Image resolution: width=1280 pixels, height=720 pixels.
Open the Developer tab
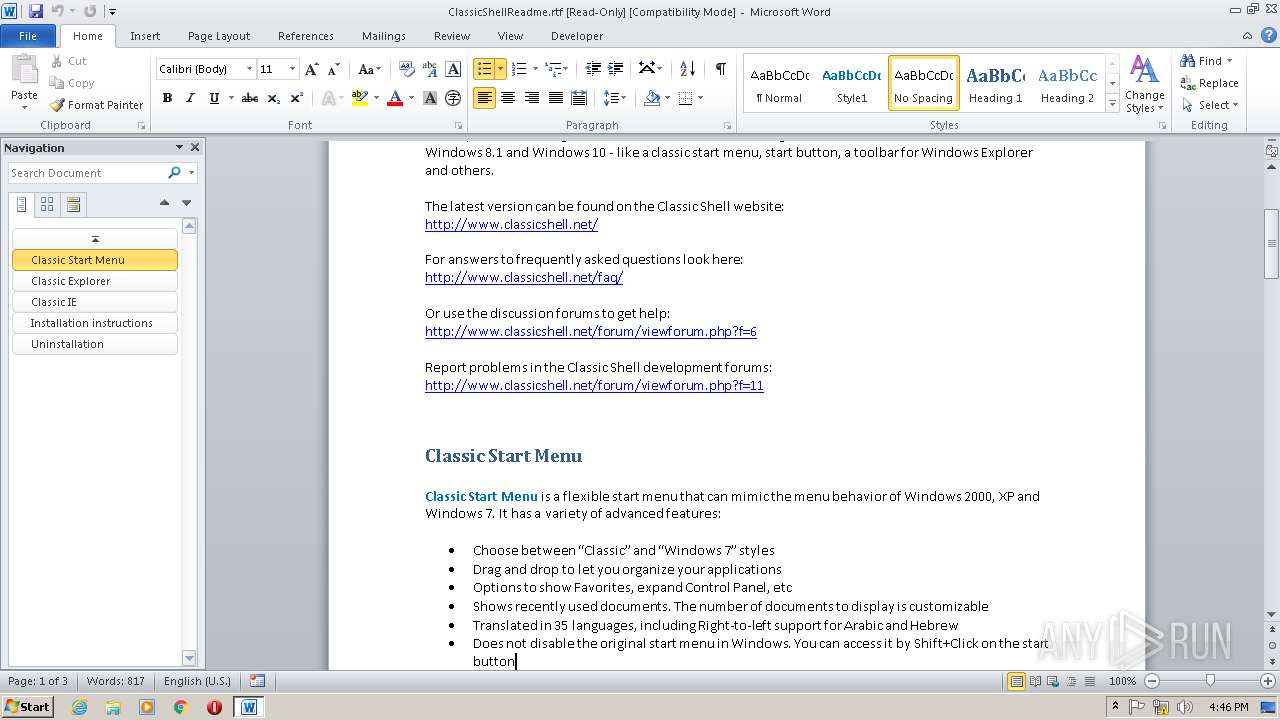click(x=577, y=36)
